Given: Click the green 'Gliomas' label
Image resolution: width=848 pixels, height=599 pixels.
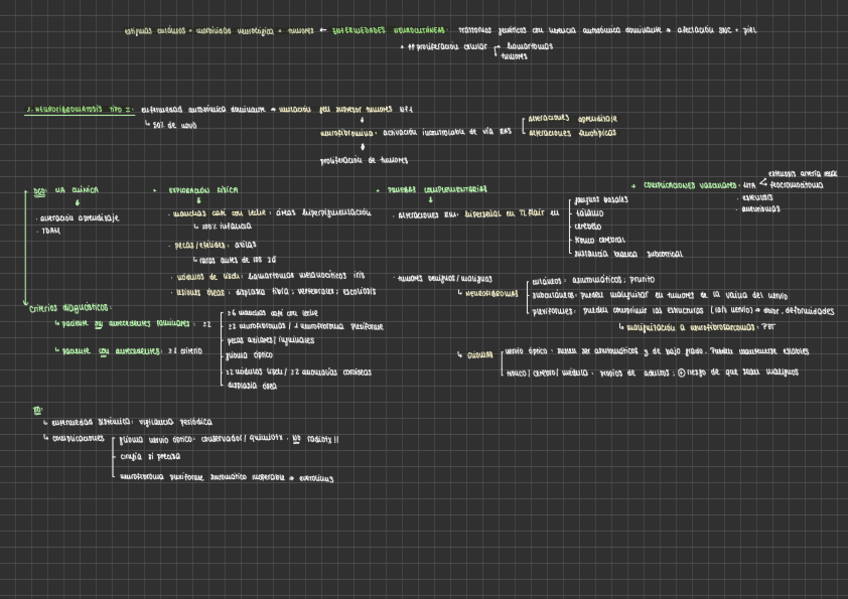Looking at the screenshot, I should point(480,354).
